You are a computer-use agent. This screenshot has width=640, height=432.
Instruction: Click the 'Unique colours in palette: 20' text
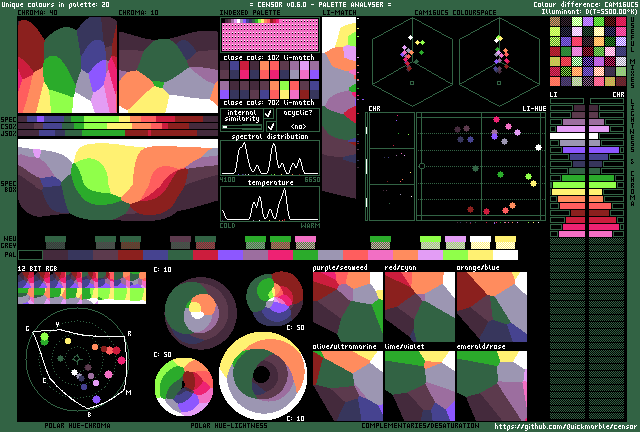[x=56, y=4]
